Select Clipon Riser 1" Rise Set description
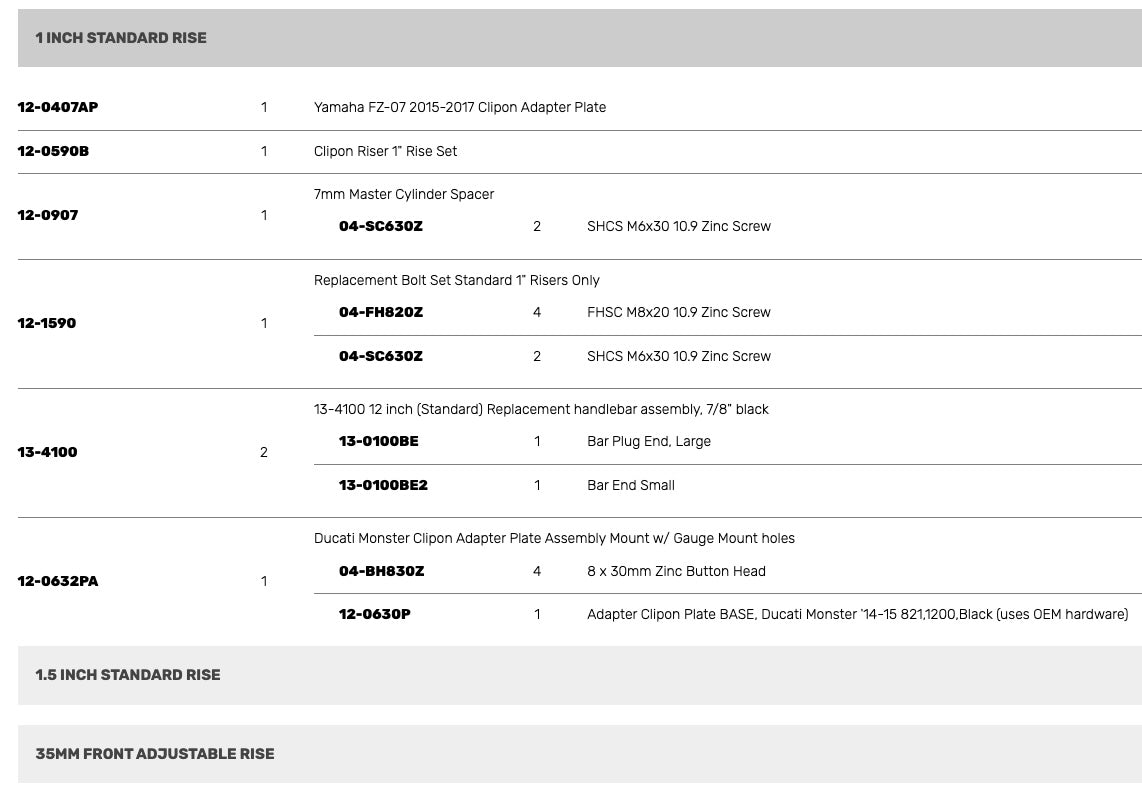This screenshot has width=1142, height=804. pos(385,151)
